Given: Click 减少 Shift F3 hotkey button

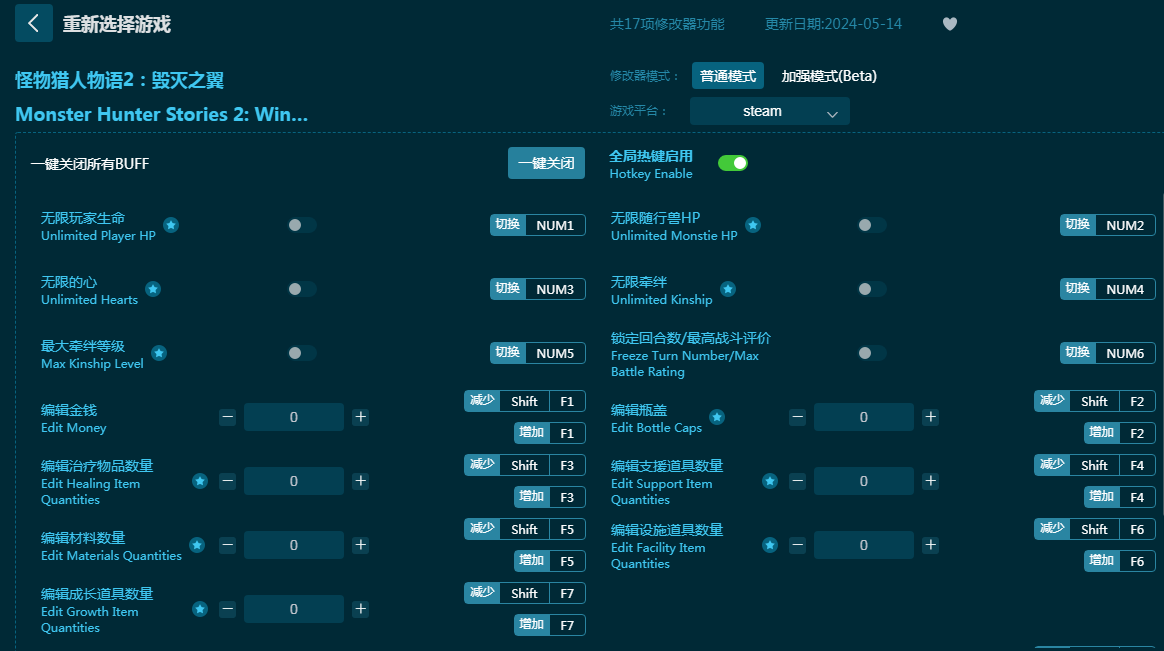Looking at the screenshot, I should (x=525, y=465).
